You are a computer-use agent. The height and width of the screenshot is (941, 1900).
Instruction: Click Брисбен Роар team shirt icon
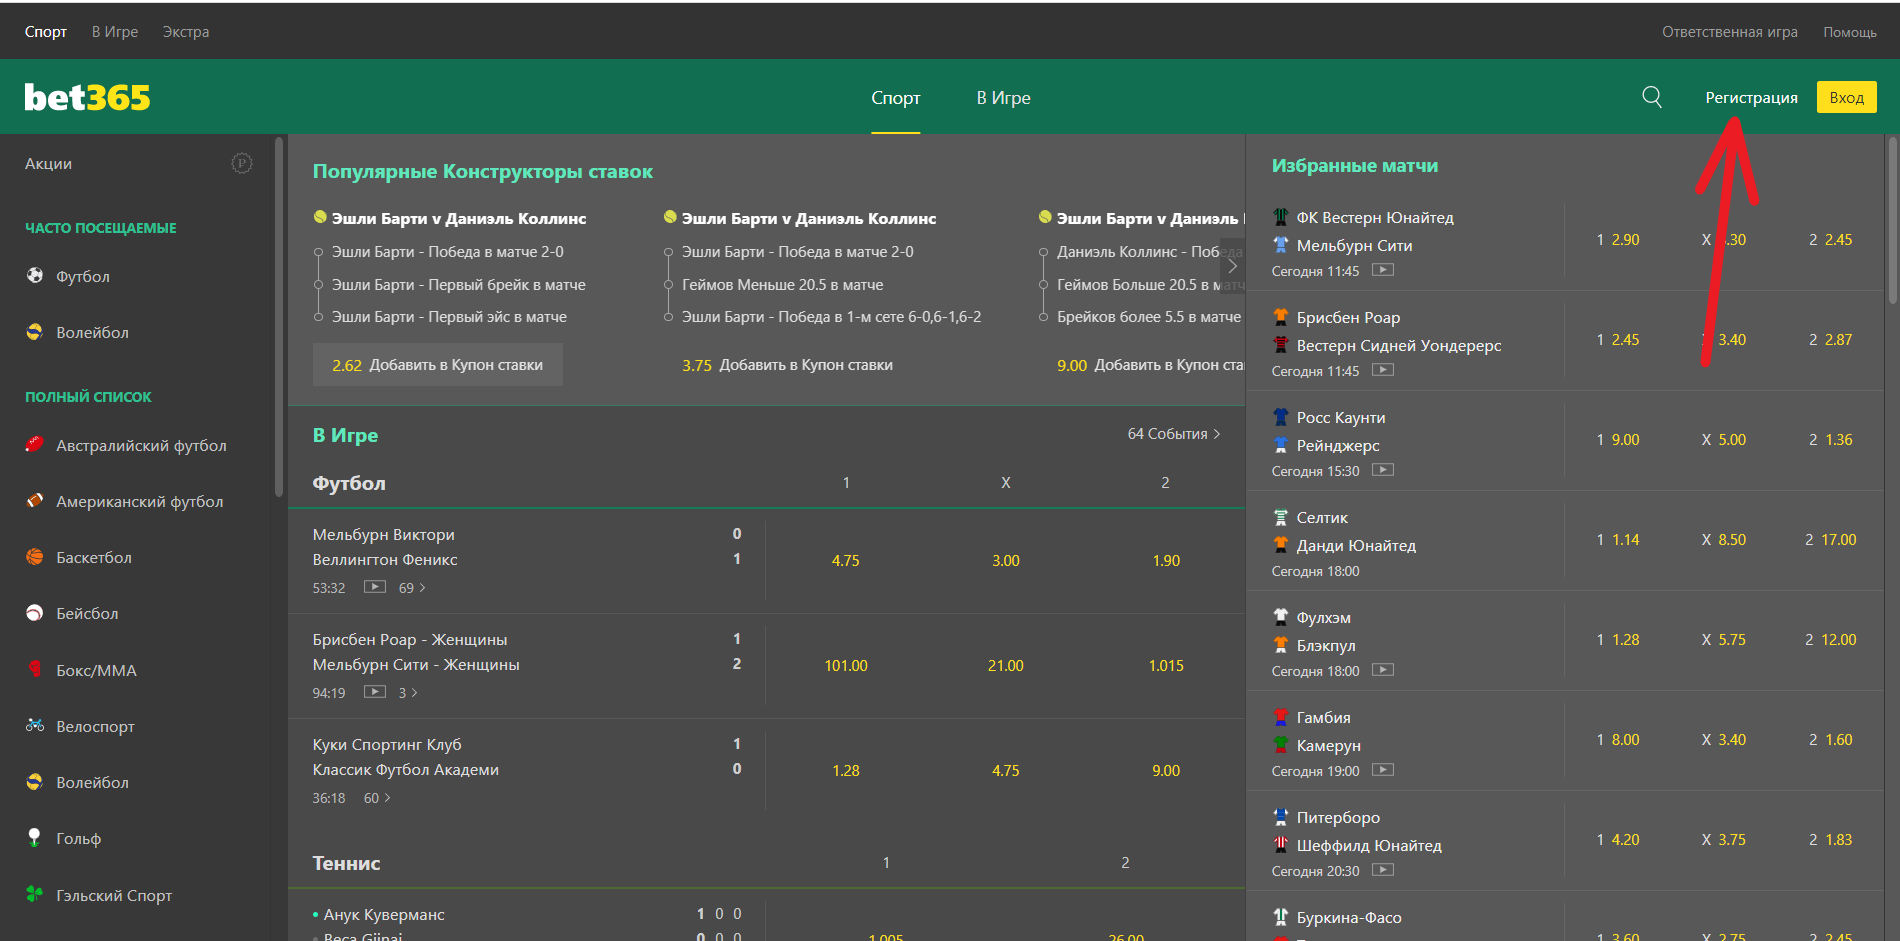(x=1281, y=317)
